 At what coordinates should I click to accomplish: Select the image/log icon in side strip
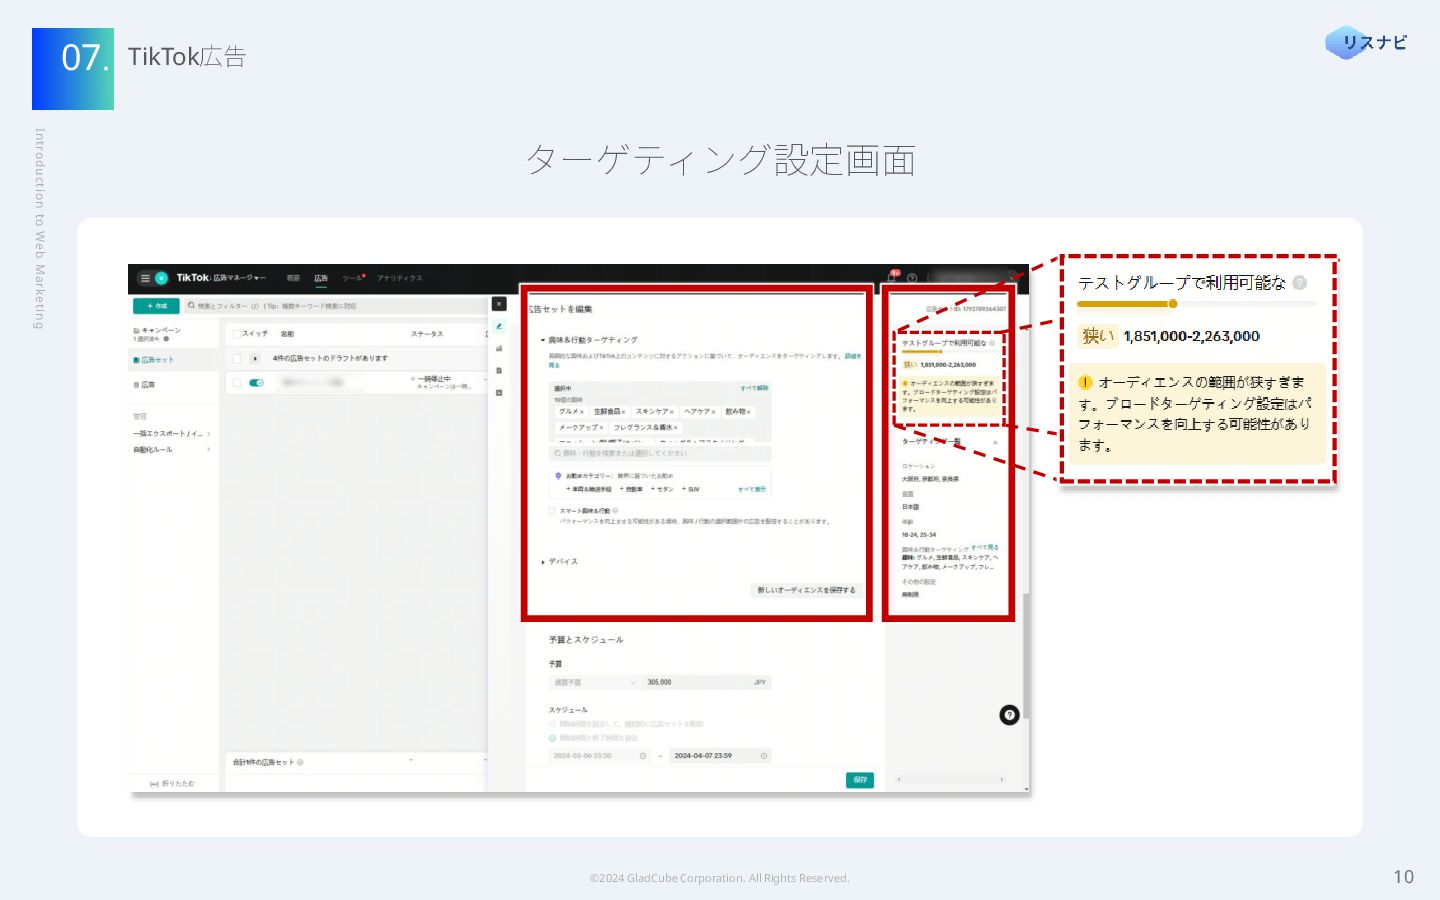tap(499, 392)
